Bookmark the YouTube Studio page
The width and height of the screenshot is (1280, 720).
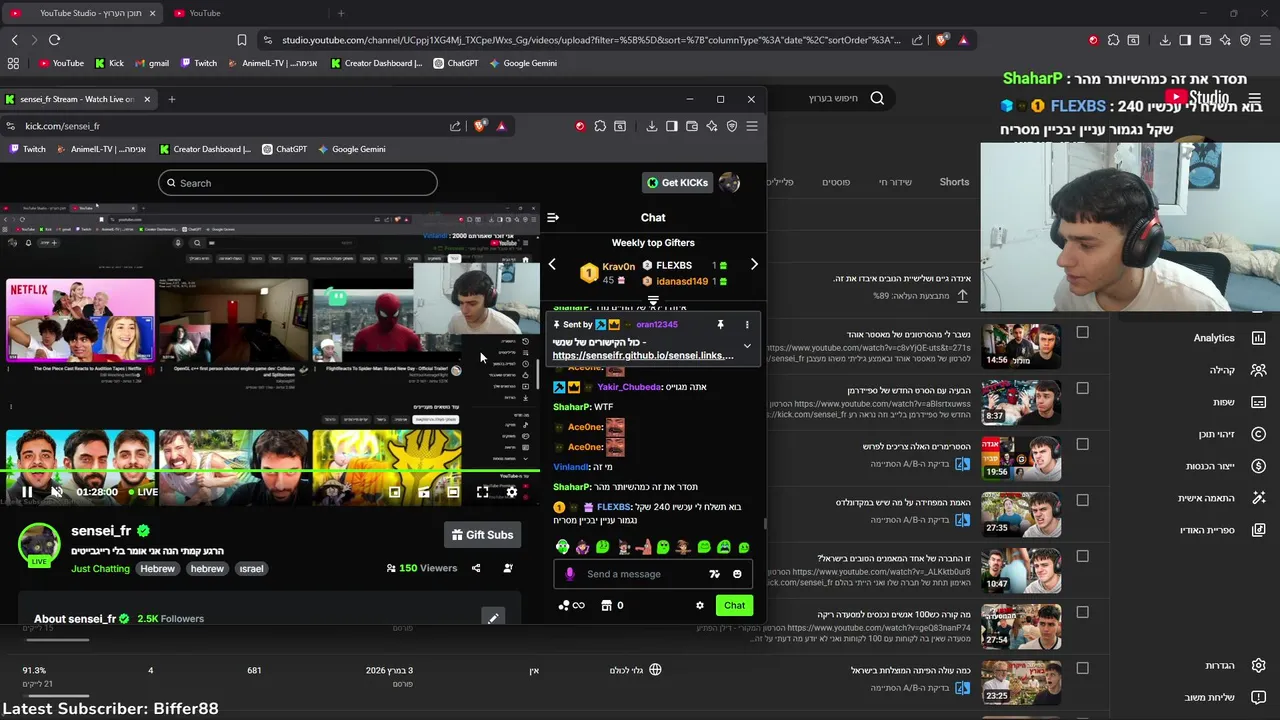point(241,40)
